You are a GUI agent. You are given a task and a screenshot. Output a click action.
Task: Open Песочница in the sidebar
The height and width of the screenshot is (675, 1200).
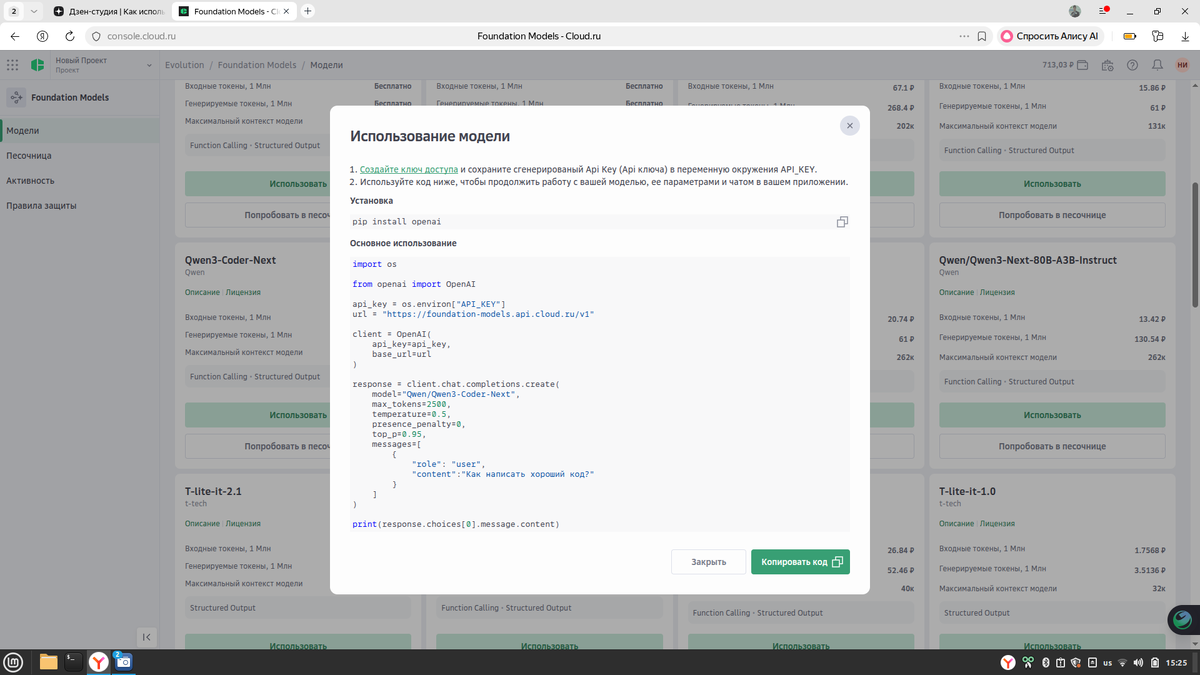79,156
